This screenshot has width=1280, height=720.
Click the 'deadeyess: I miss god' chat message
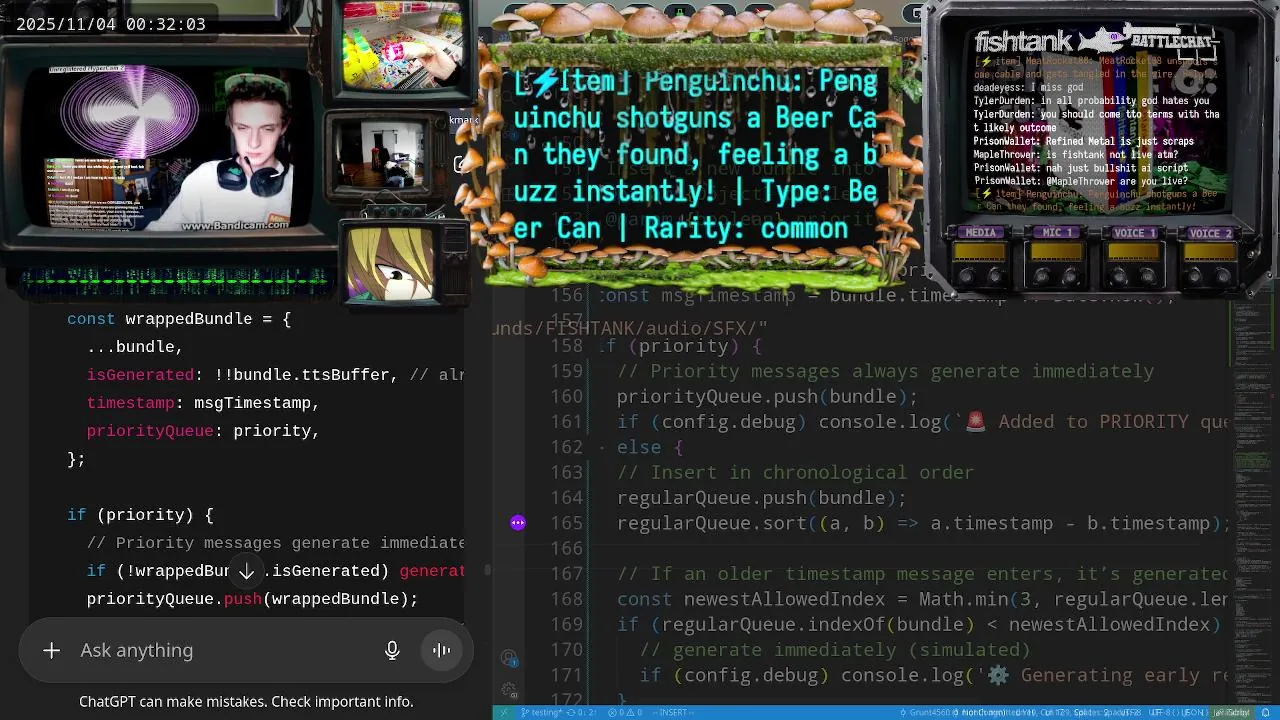(x=1029, y=88)
